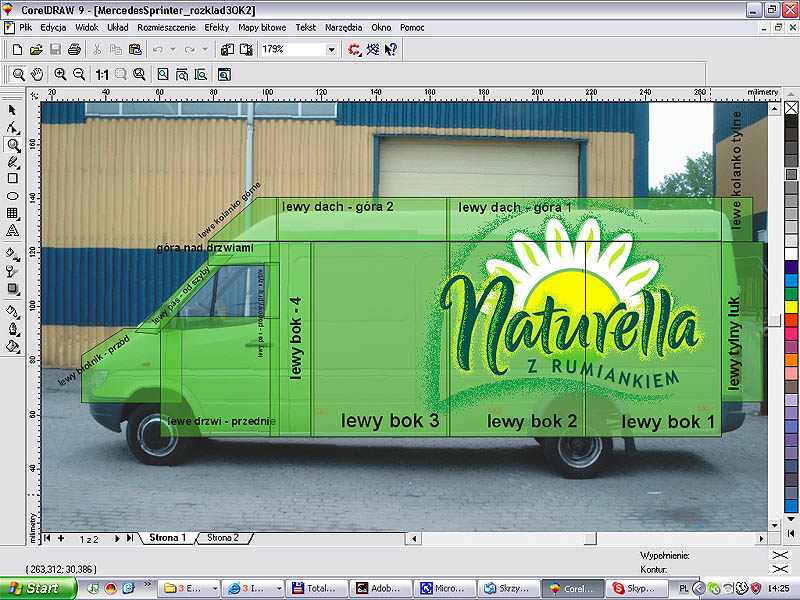Zoom to all objects
This screenshot has width=800, height=600.
(x=139, y=74)
